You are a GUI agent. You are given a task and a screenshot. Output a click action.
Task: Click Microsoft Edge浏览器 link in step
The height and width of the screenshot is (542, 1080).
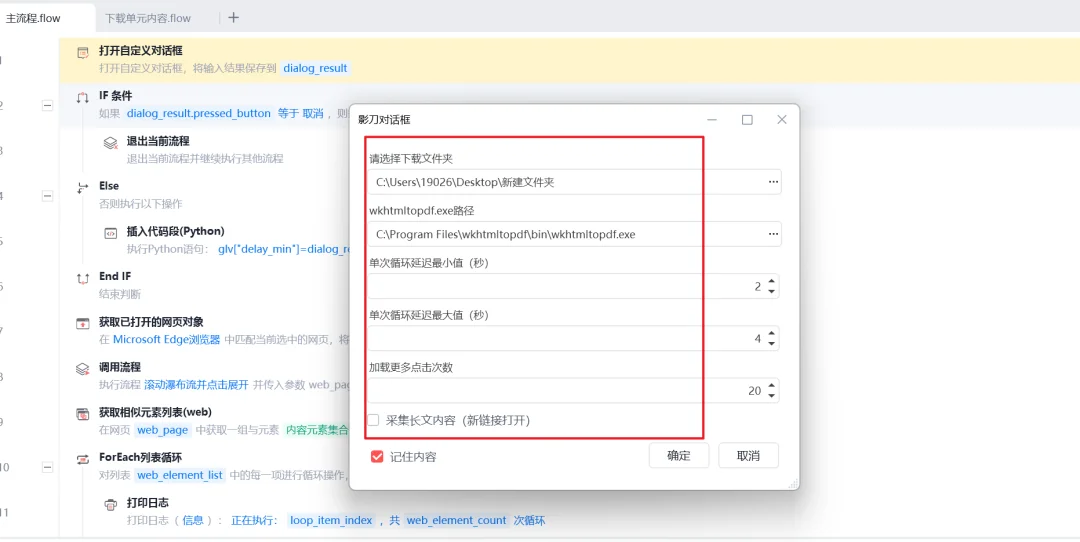(167, 339)
